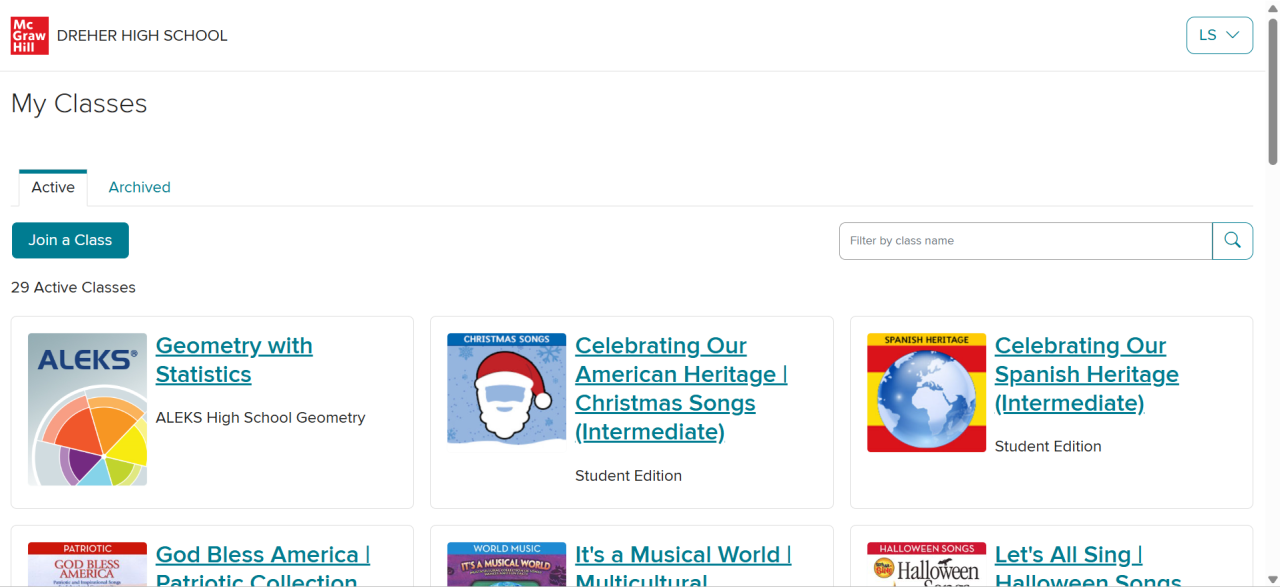Click the Join a Class button

(70, 240)
